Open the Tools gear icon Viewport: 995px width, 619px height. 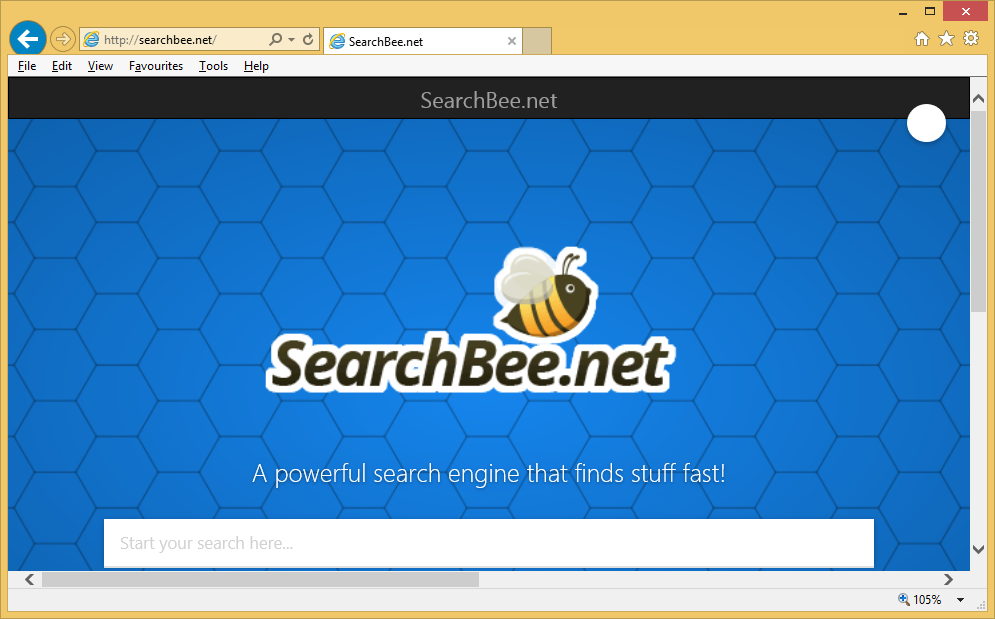pyautogui.click(x=971, y=38)
